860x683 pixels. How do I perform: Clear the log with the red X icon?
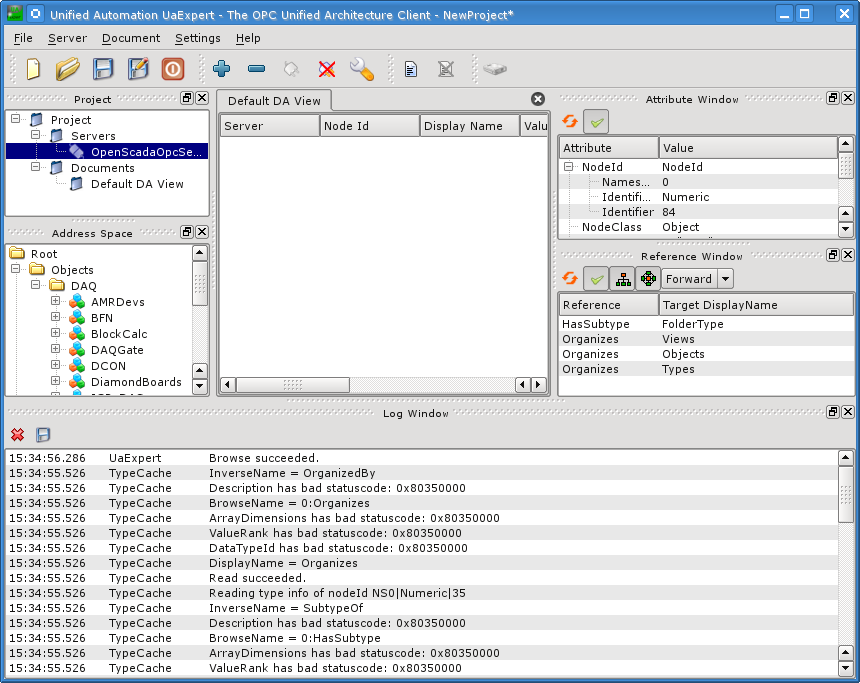point(17,435)
